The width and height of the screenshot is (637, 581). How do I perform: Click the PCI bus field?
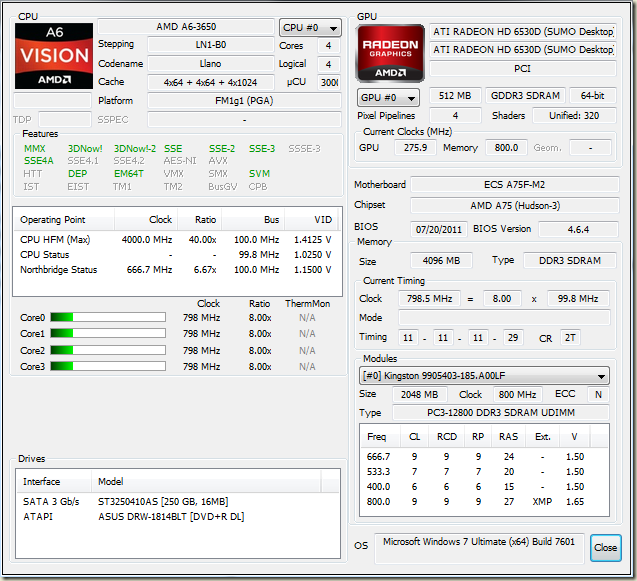pyautogui.click(x=523, y=69)
